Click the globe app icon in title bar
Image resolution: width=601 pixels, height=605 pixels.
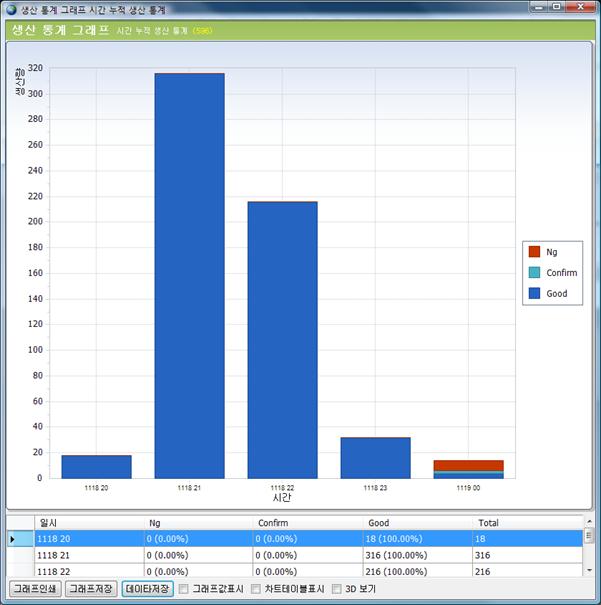11,9
